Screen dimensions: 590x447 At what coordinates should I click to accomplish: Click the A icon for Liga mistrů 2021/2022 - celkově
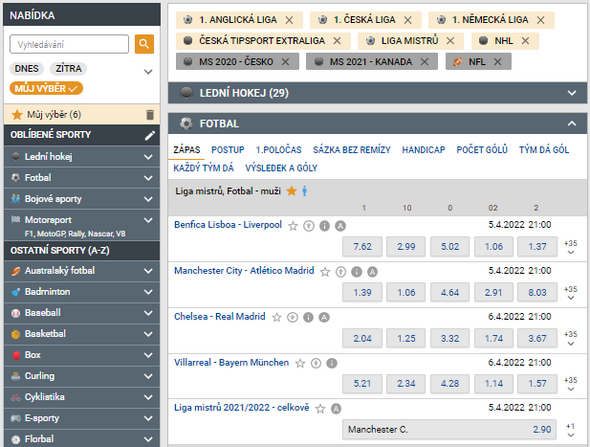[x=336, y=409]
